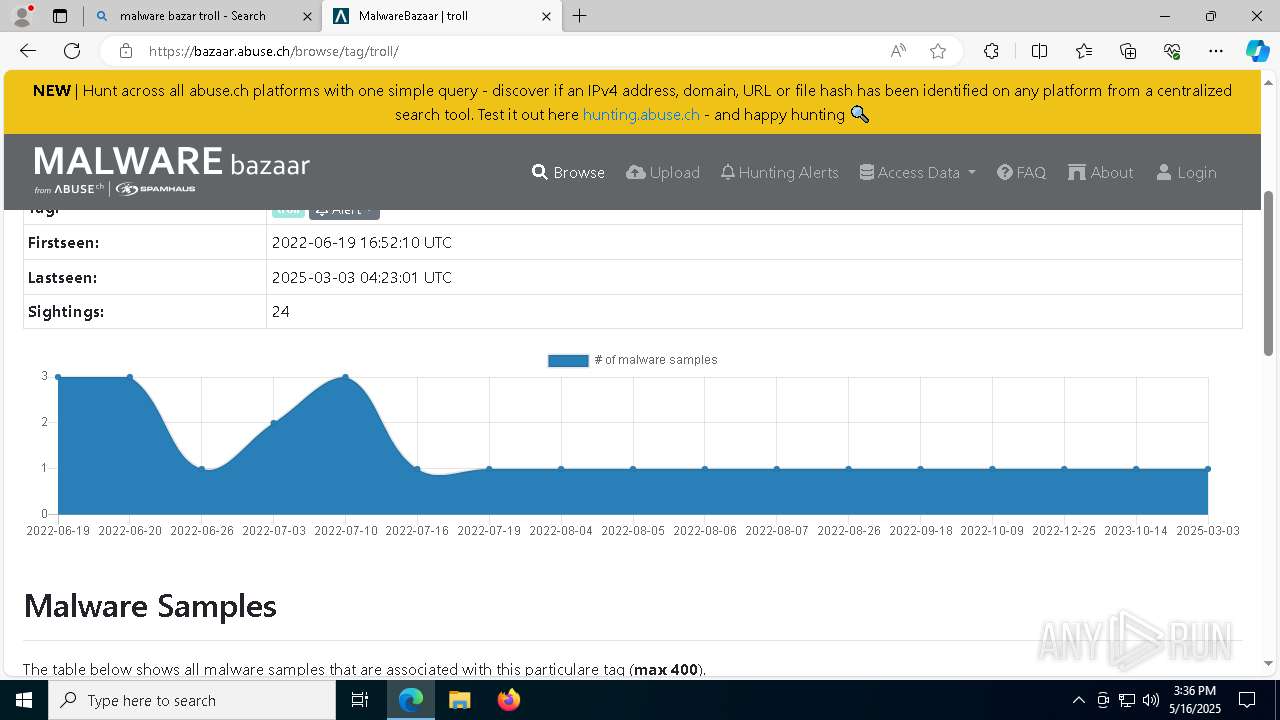This screenshot has width=1280, height=720.
Task: Select chart data point at 2025-03-03
Action: click(1208, 468)
